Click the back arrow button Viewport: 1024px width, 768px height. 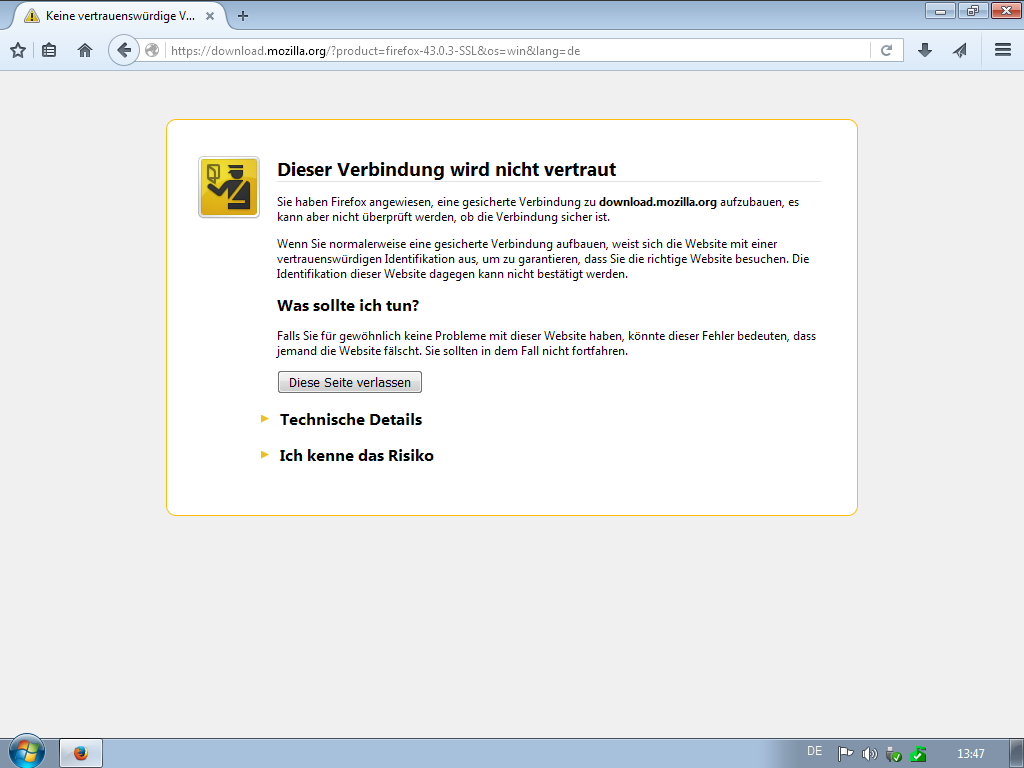click(x=124, y=50)
